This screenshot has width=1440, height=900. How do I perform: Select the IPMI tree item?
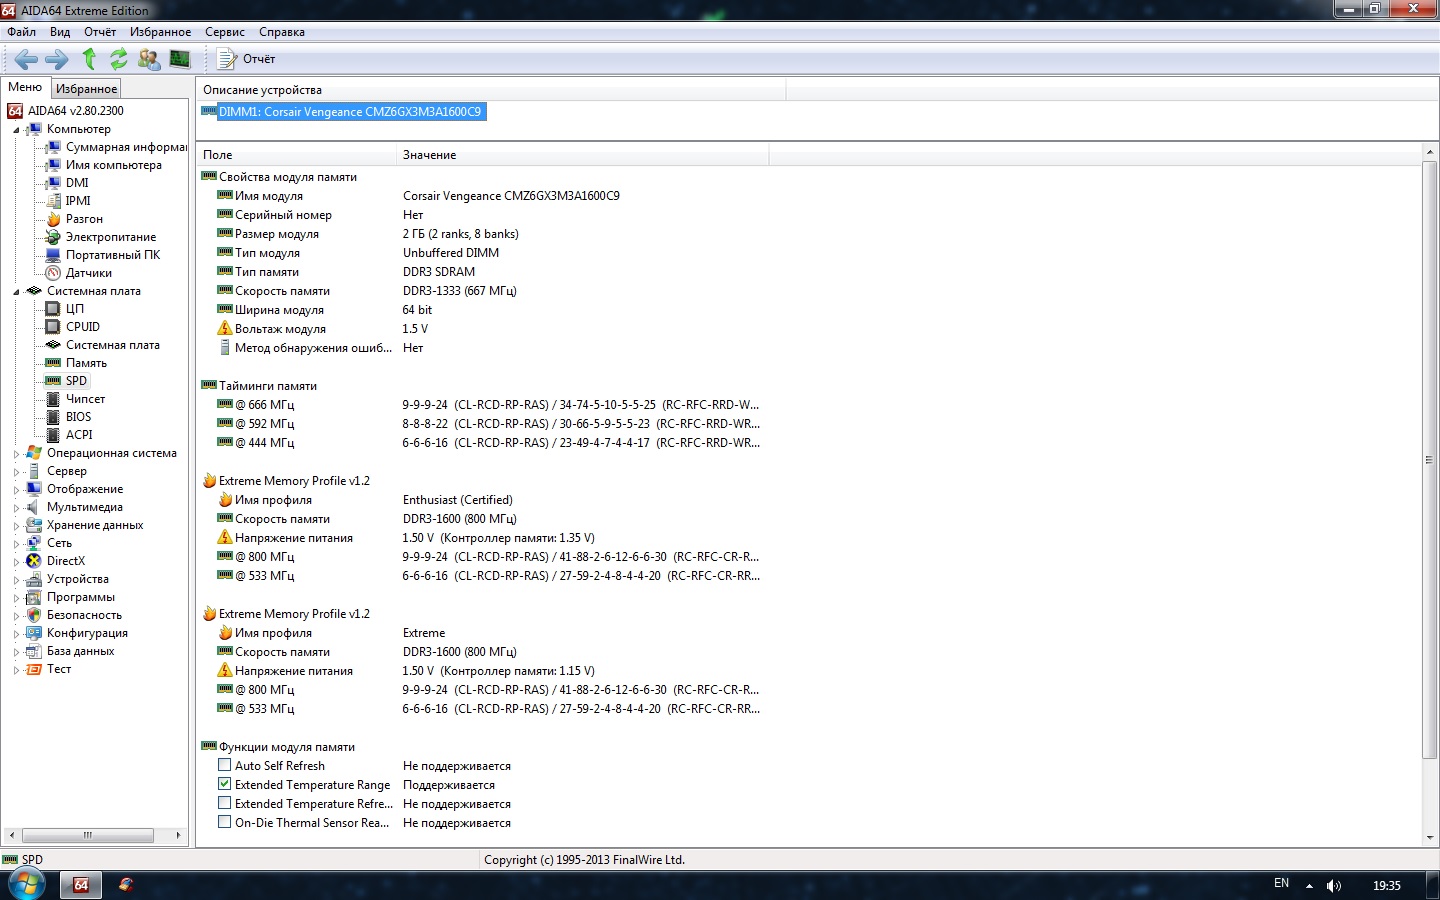pos(78,201)
